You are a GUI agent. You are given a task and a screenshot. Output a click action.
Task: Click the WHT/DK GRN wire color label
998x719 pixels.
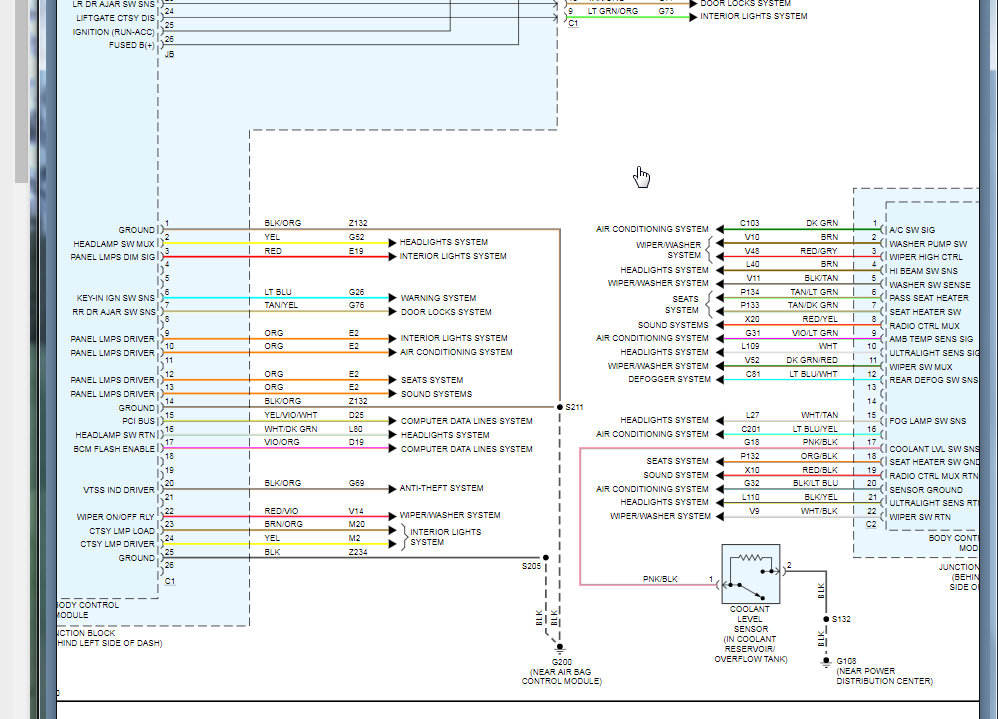291,429
